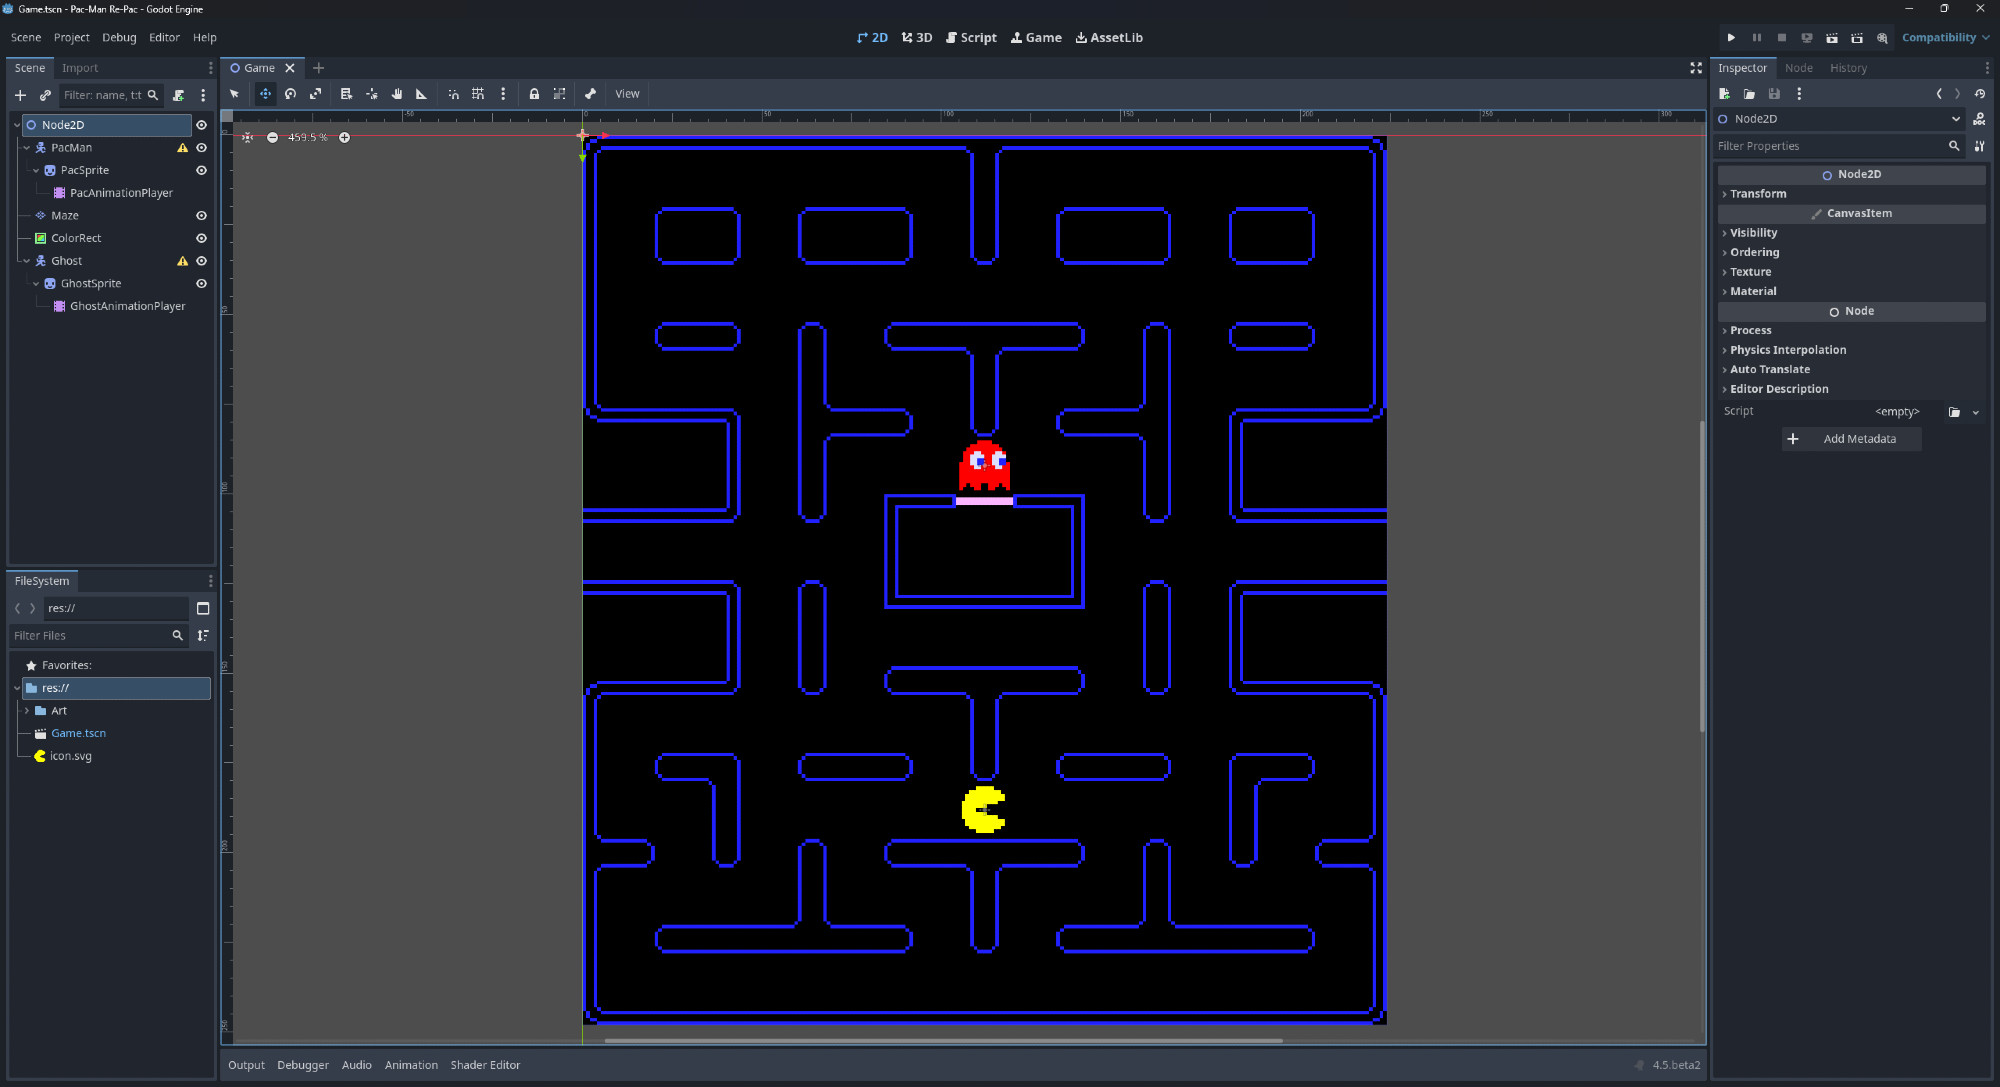The width and height of the screenshot is (2000, 1087).
Task: Open the Debugger bottom panel
Action: (303, 1065)
